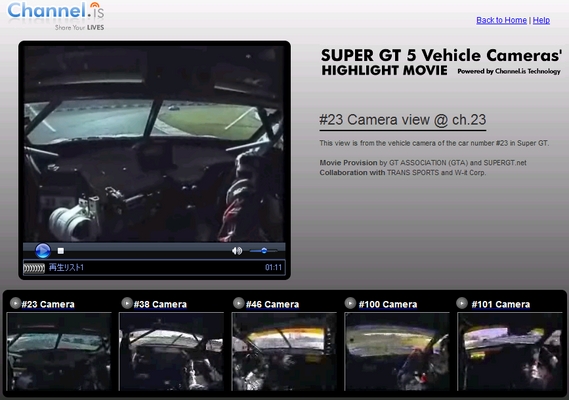The image size is (569, 400).
Task: Follow the Back to Home link
Action: (x=501, y=20)
